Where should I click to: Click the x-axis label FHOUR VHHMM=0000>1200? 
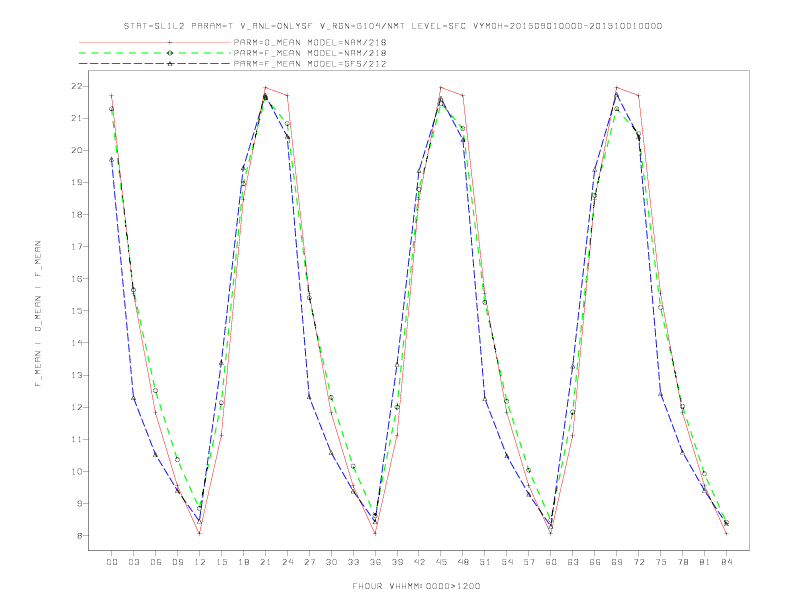(416, 586)
